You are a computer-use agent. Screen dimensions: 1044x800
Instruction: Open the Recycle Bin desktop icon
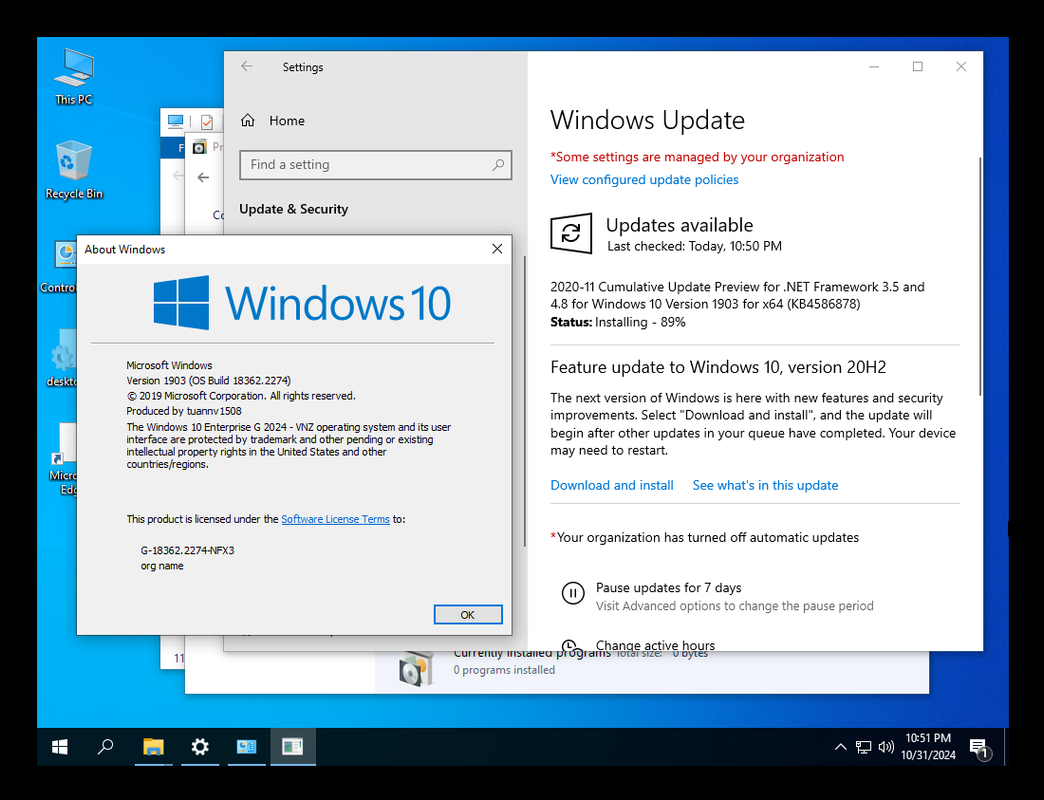pos(74,170)
